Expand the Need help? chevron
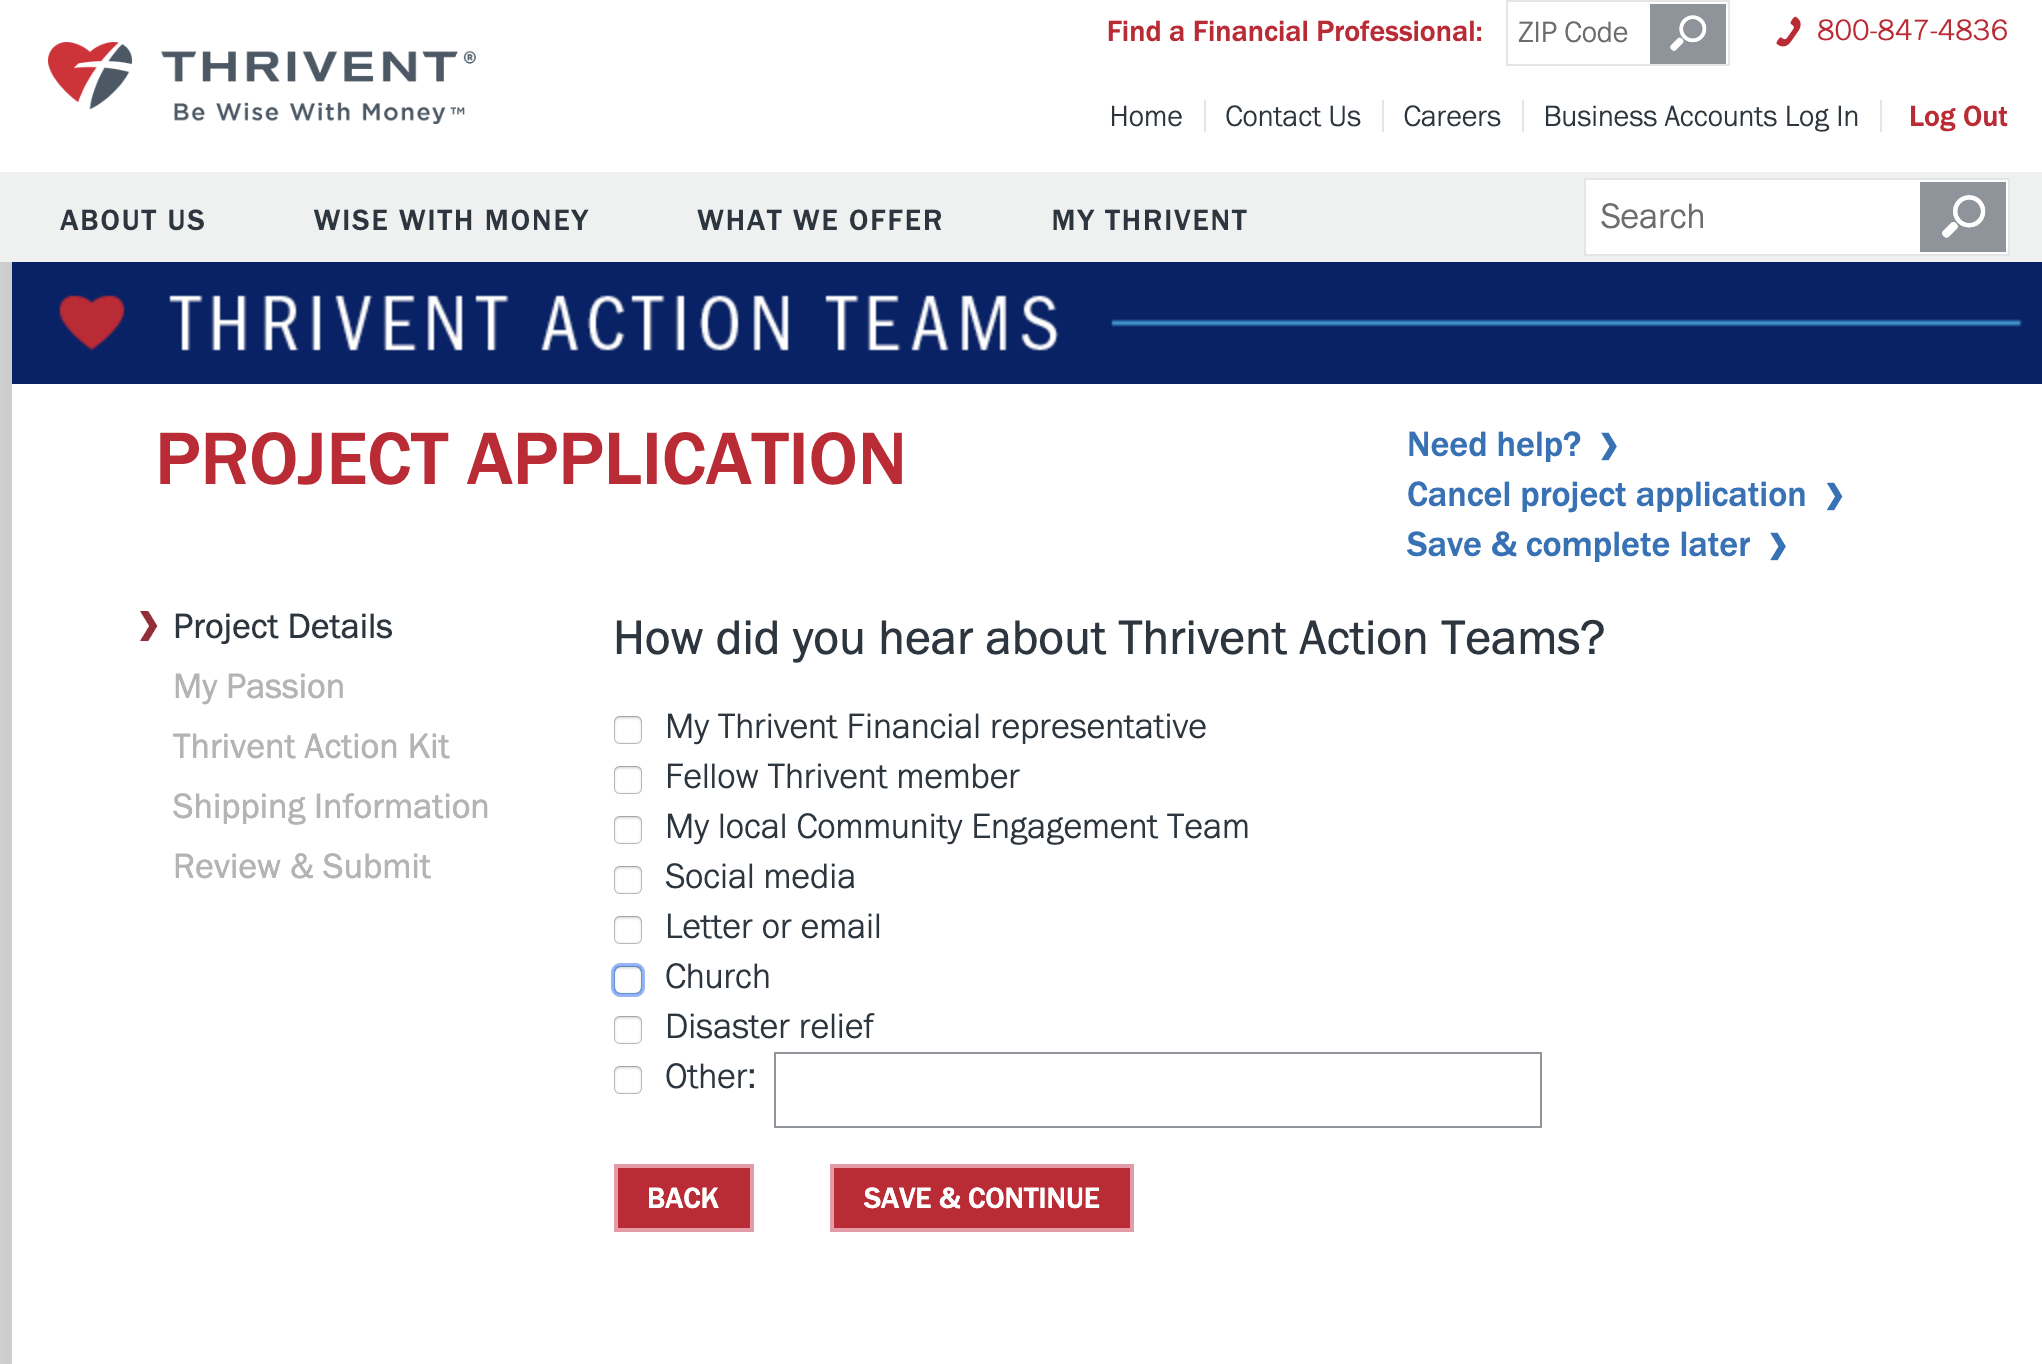 [x=1610, y=446]
